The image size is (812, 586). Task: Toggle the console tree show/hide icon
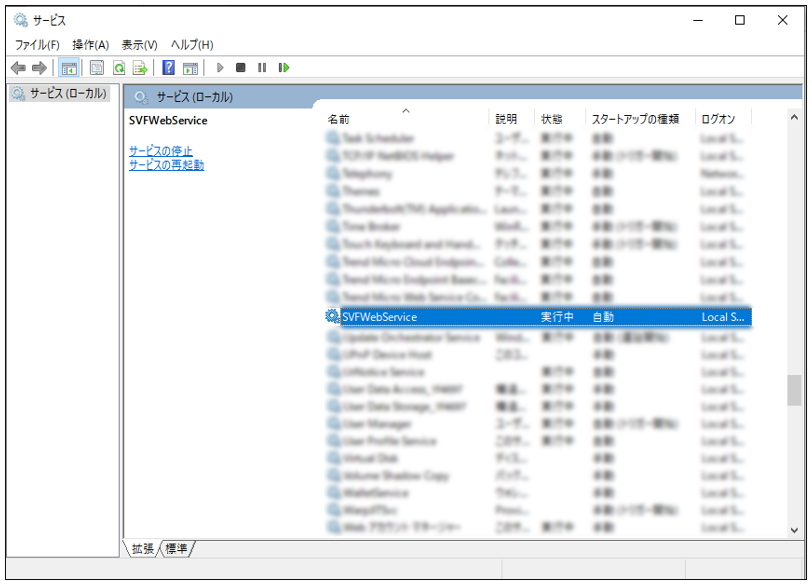(x=68, y=68)
